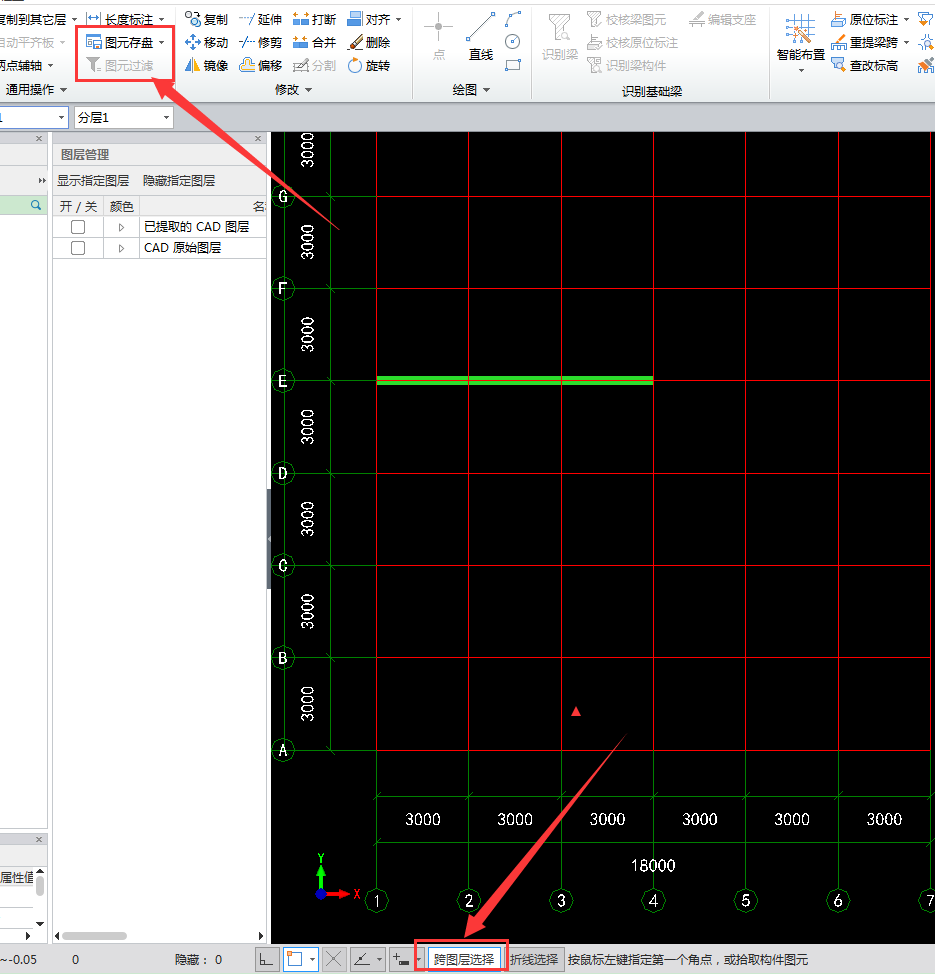Click axis number 4 bubble

coord(653,901)
